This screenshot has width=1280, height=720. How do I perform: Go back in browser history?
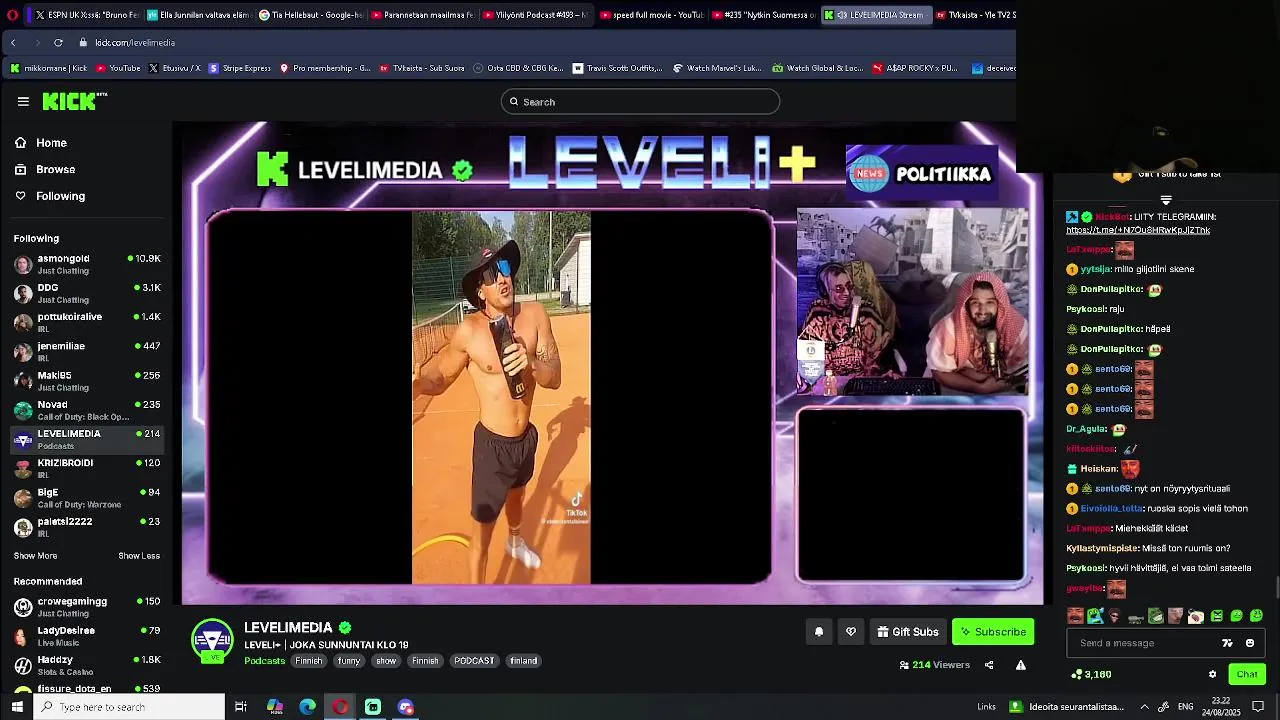pos(13,42)
